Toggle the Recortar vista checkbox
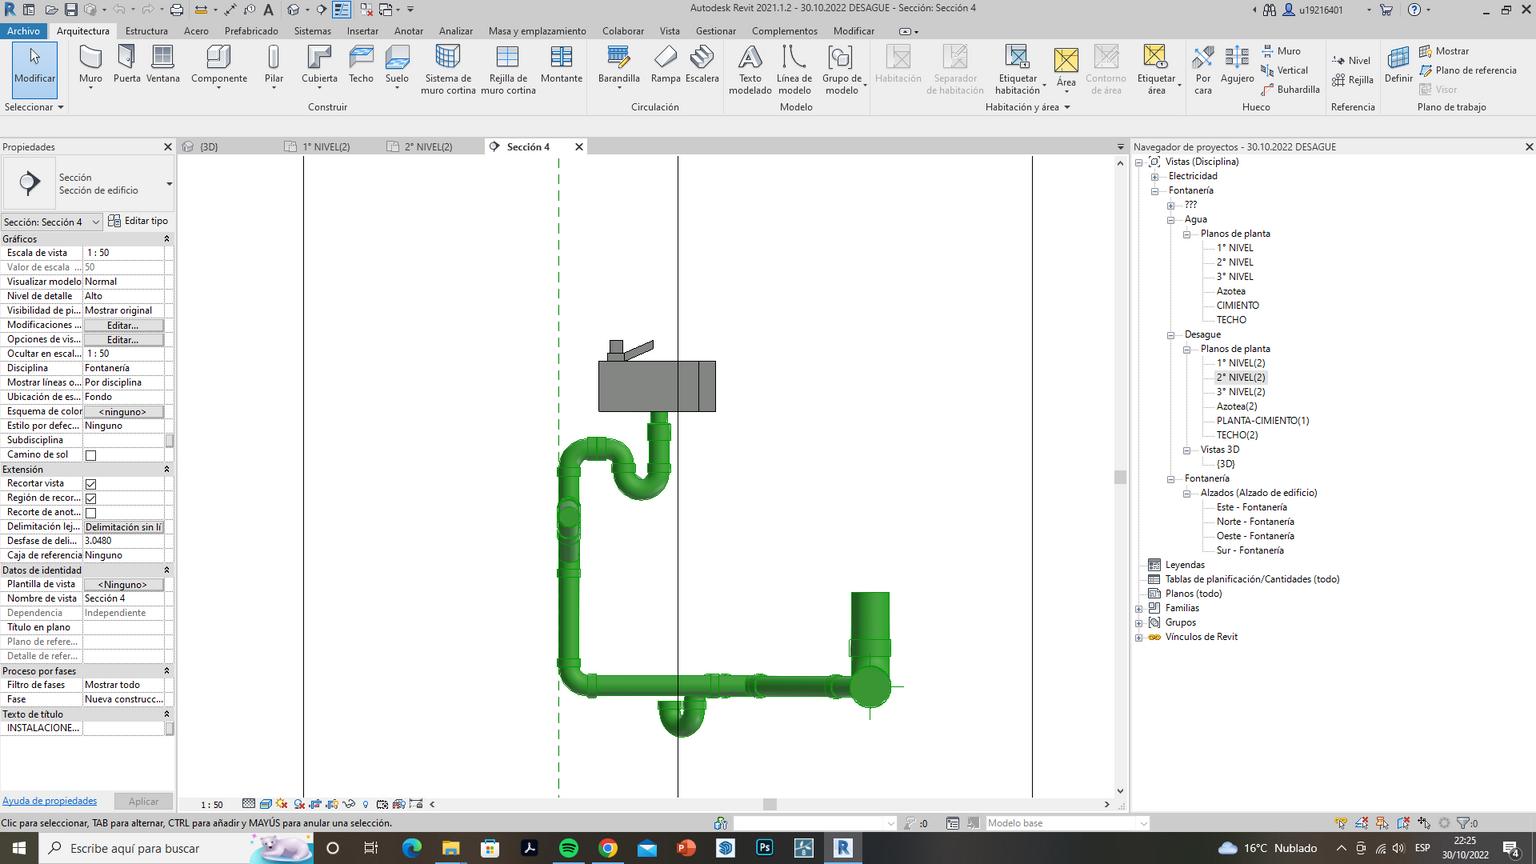Viewport: 1536px width, 864px height. click(91, 484)
